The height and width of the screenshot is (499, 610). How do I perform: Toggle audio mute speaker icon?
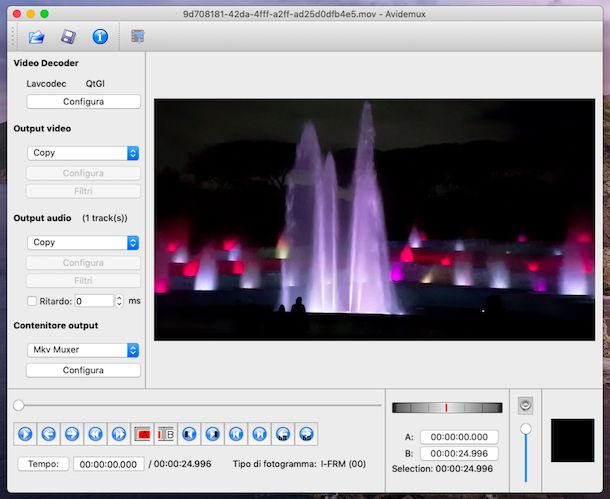(526, 405)
